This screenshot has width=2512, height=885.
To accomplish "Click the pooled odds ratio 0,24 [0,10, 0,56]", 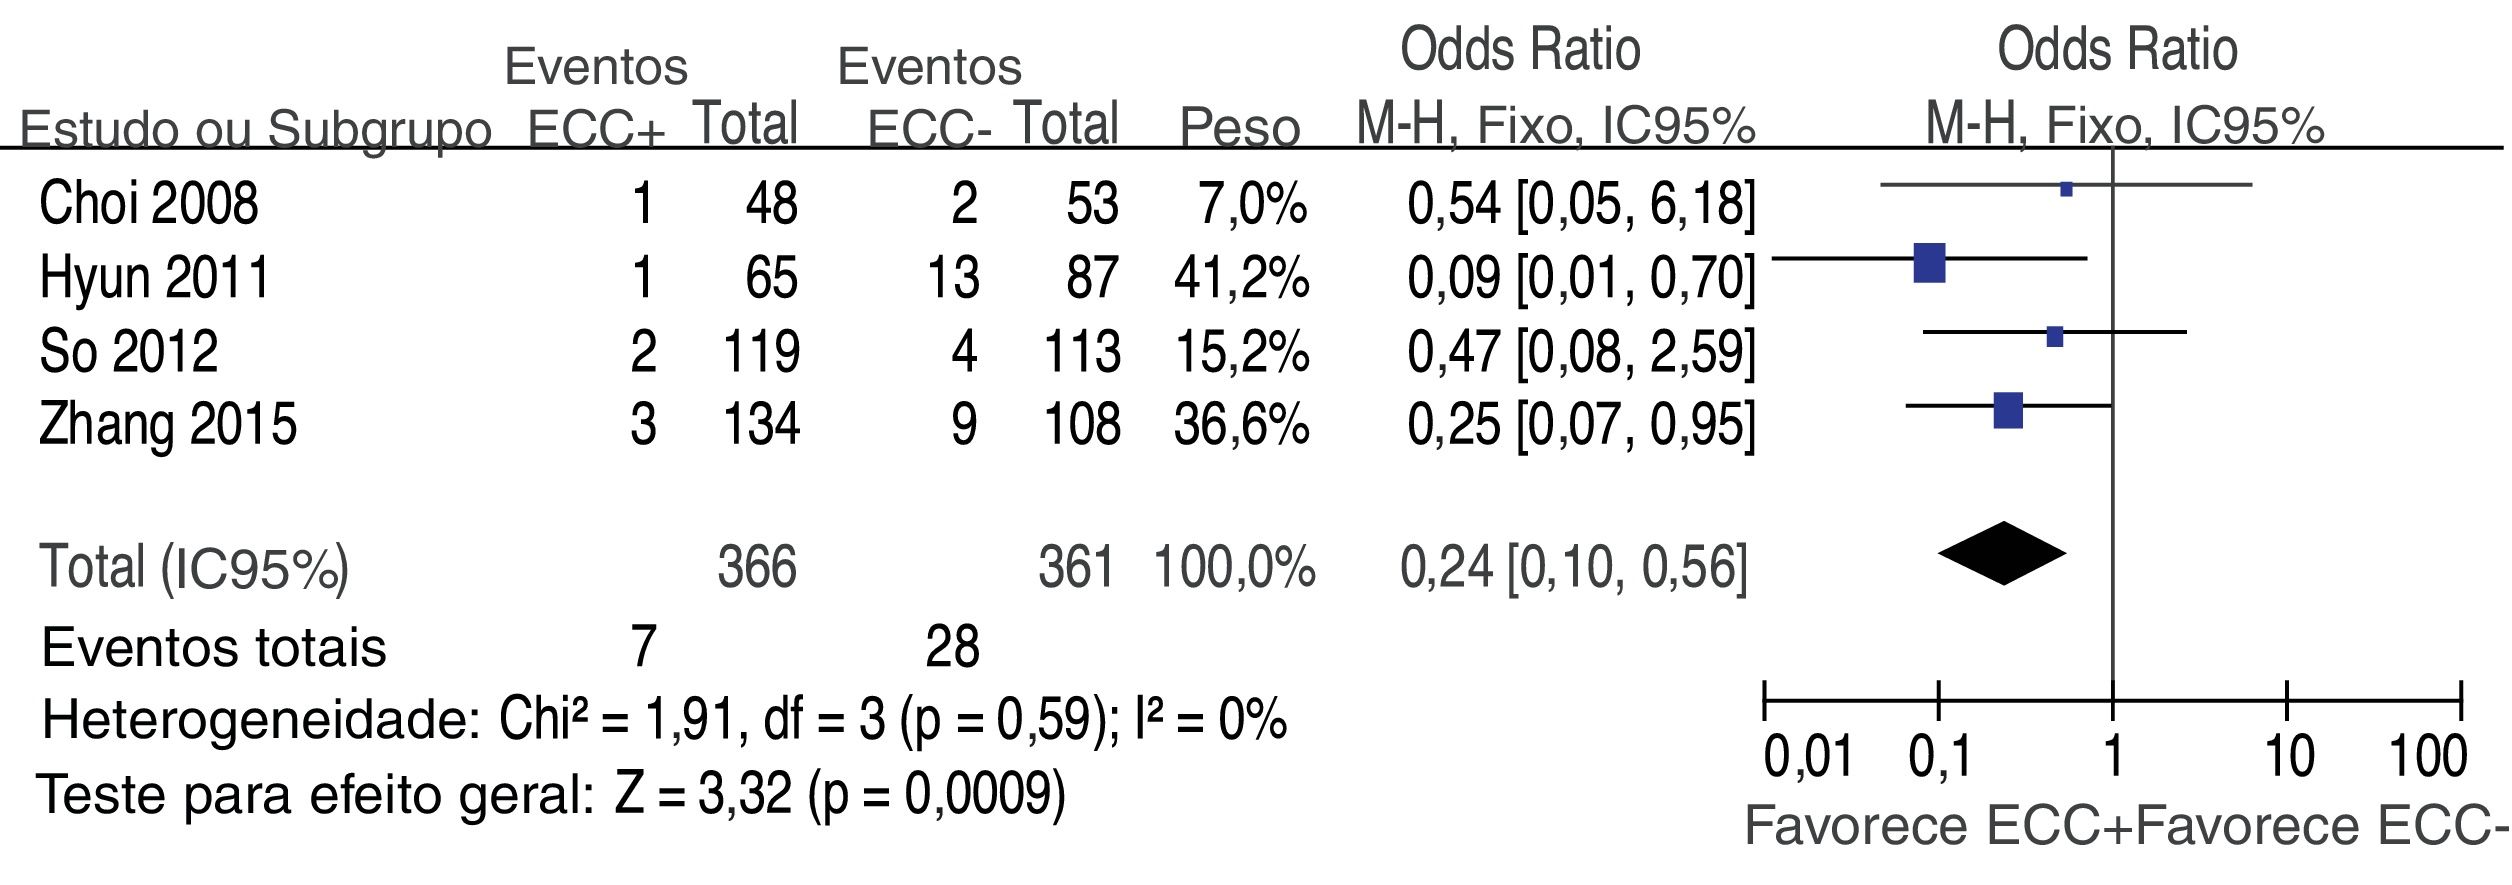I will pos(1572,567).
